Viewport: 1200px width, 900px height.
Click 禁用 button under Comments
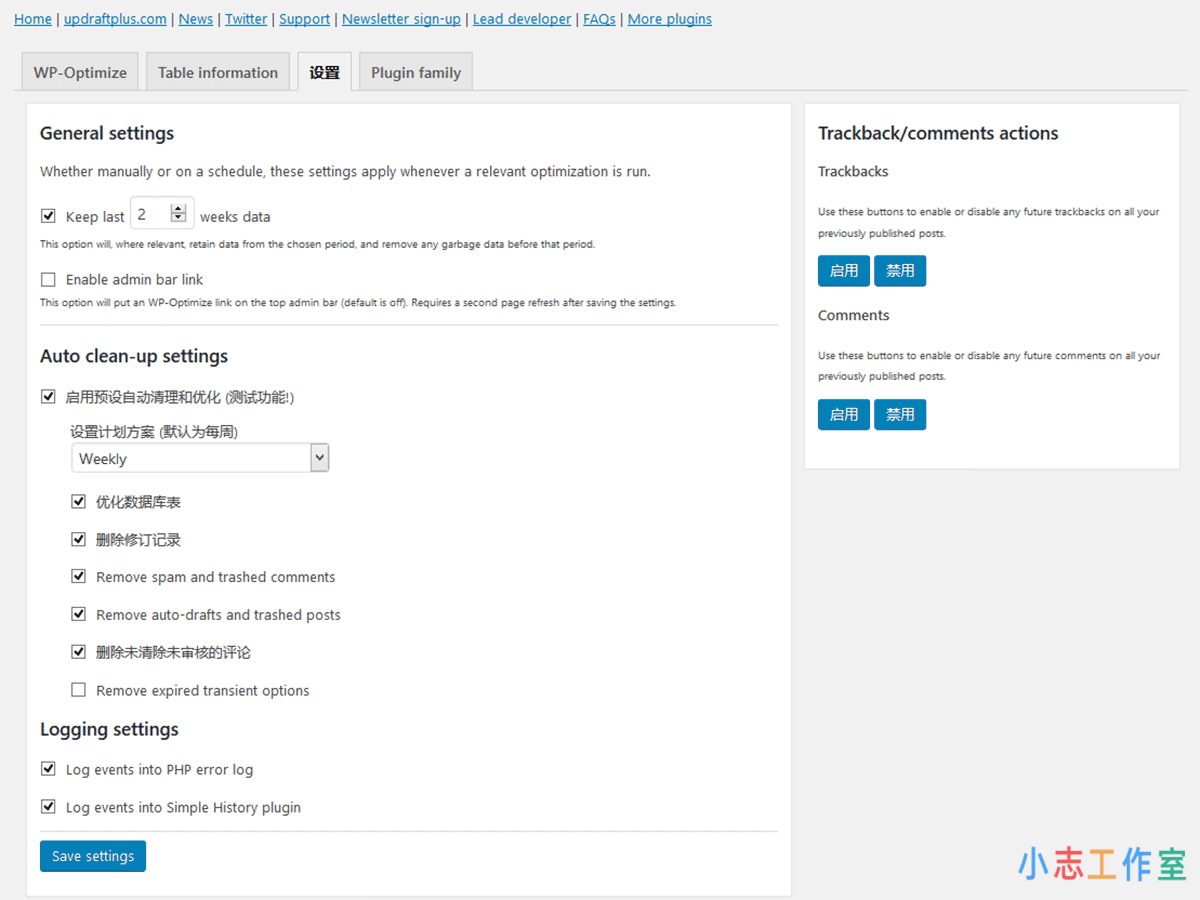coord(900,414)
